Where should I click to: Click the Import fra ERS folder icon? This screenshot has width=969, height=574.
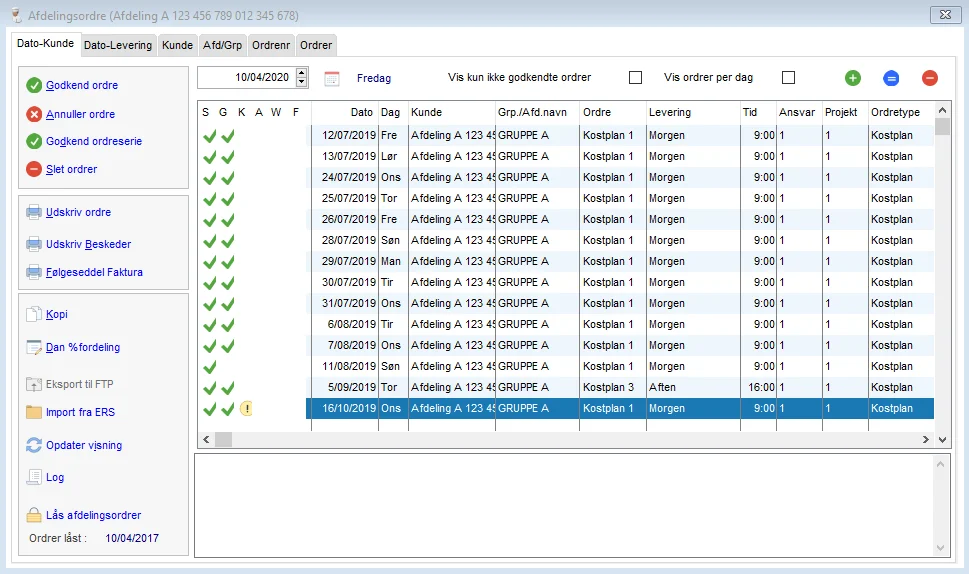click(x=34, y=412)
